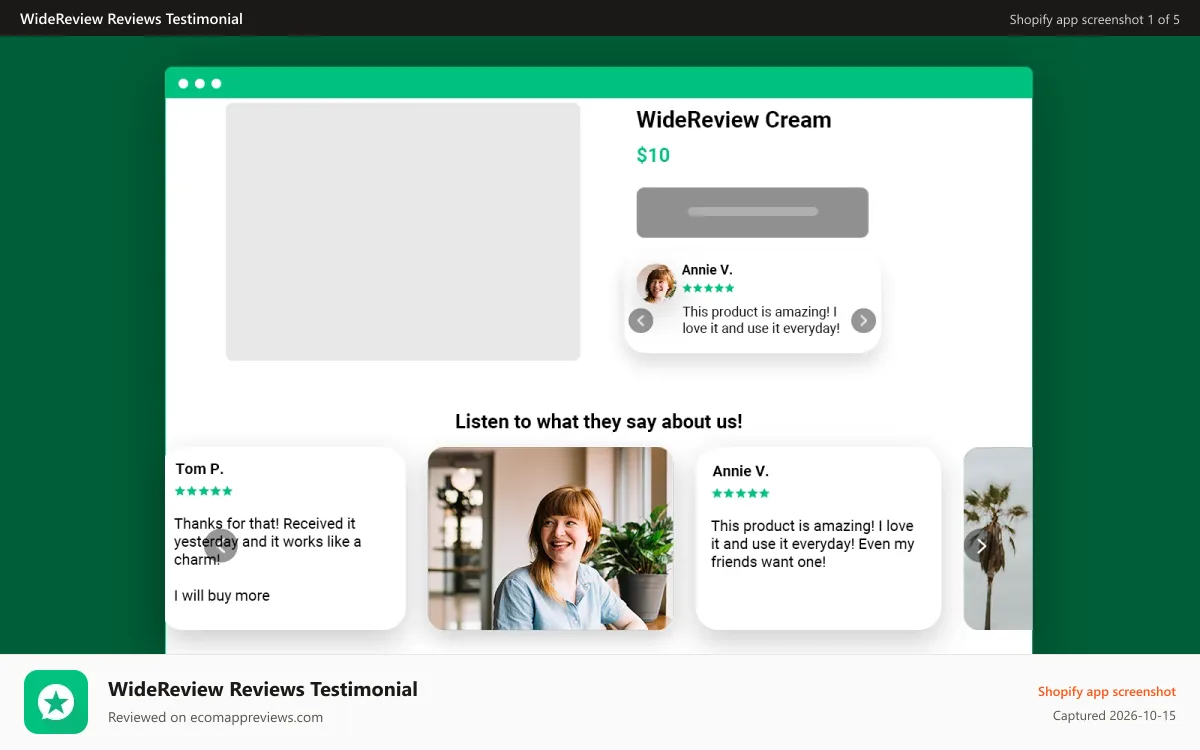The height and width of the screenshot is (750, 1200).
Task: Open the smiling woman photo in carousel
Action: click(x=550, y=538)
